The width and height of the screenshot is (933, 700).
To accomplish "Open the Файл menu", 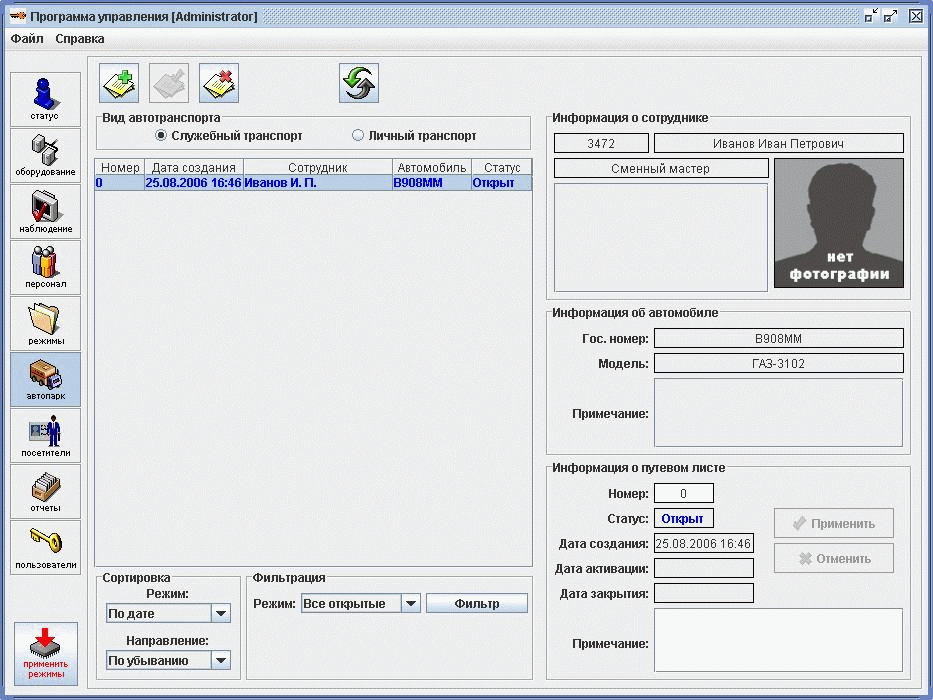I will (27, 39).
